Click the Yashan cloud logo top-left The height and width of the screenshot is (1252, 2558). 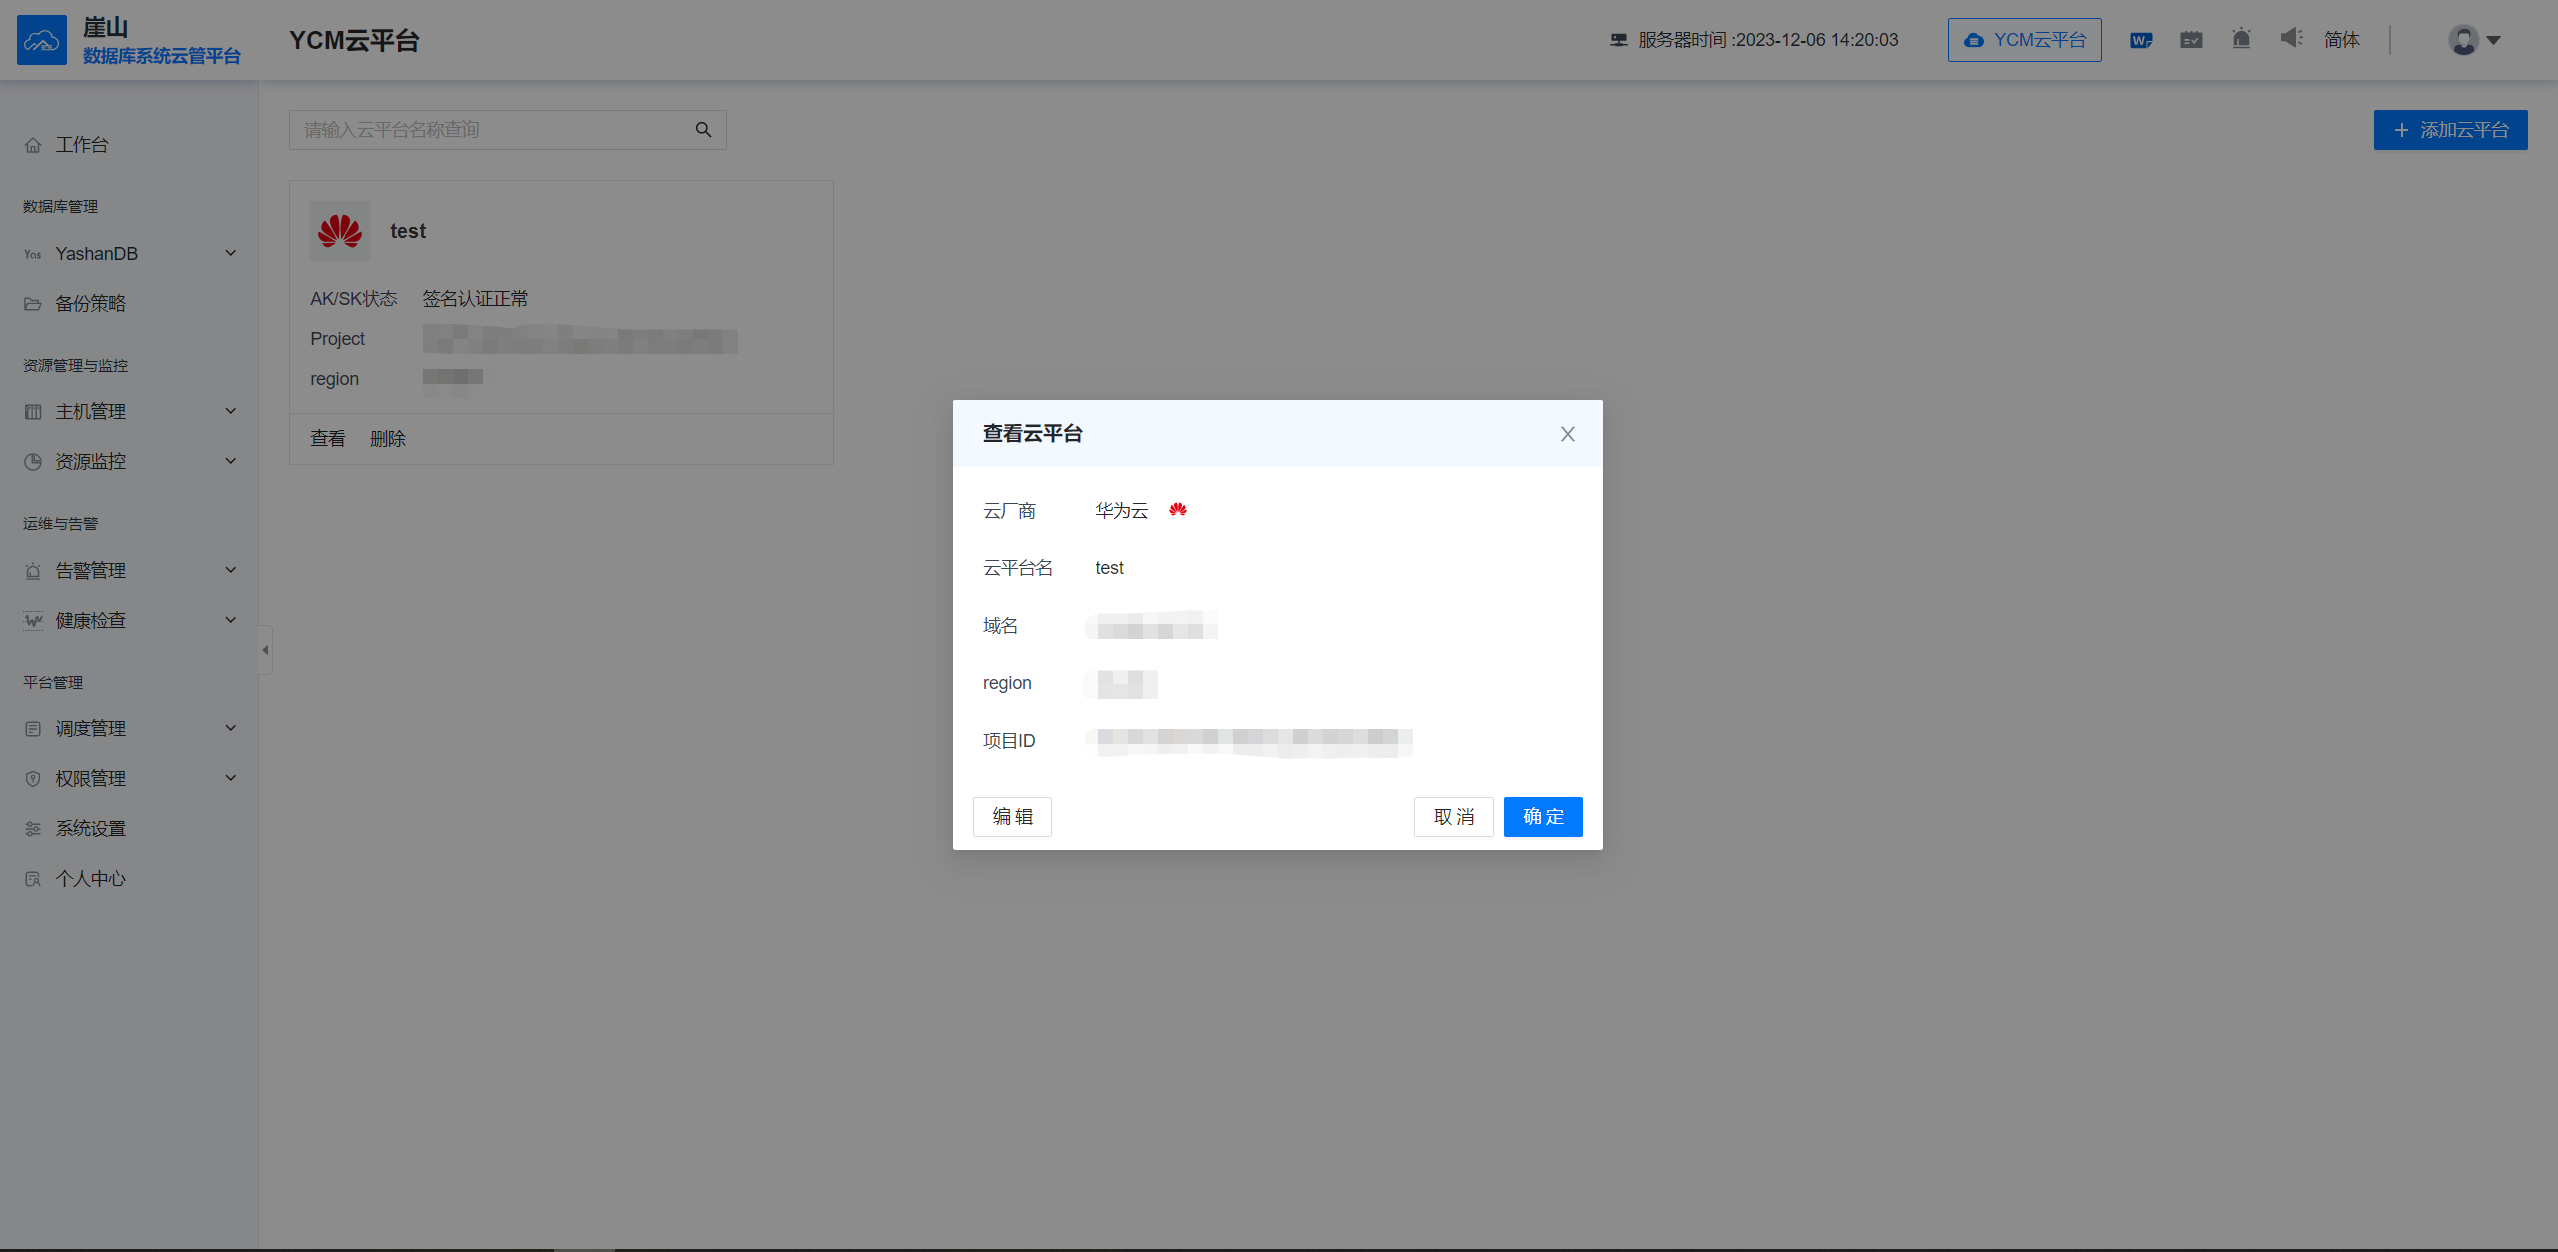42,40
